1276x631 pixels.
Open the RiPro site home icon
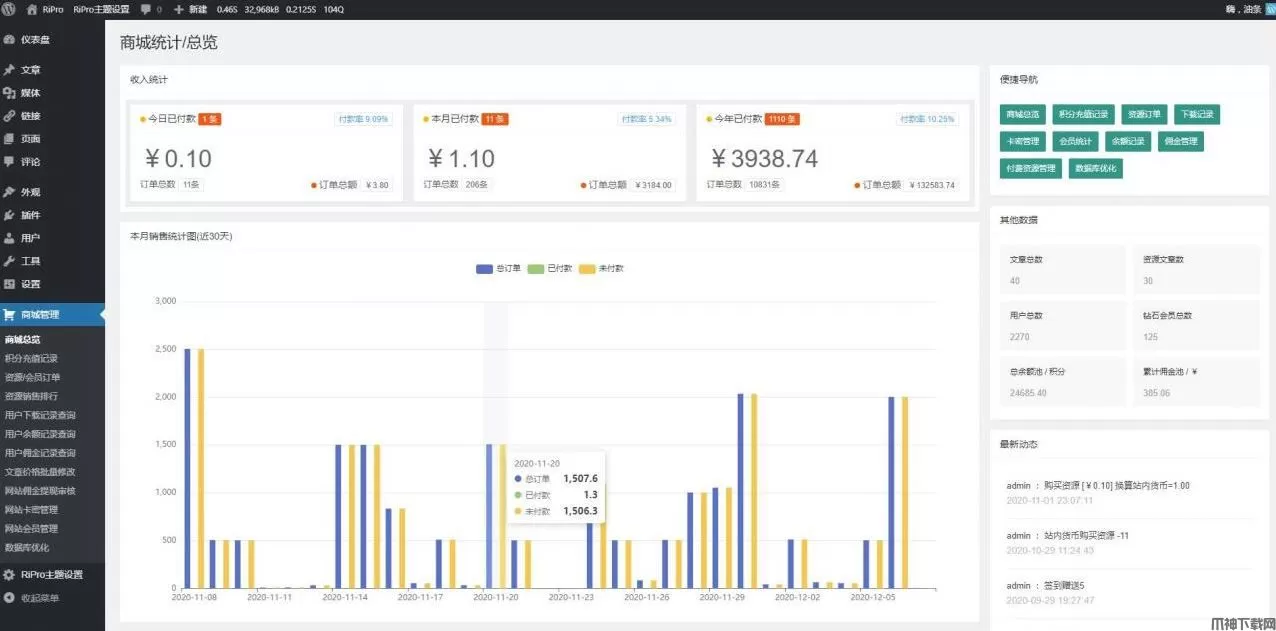(x=32, y=9)
